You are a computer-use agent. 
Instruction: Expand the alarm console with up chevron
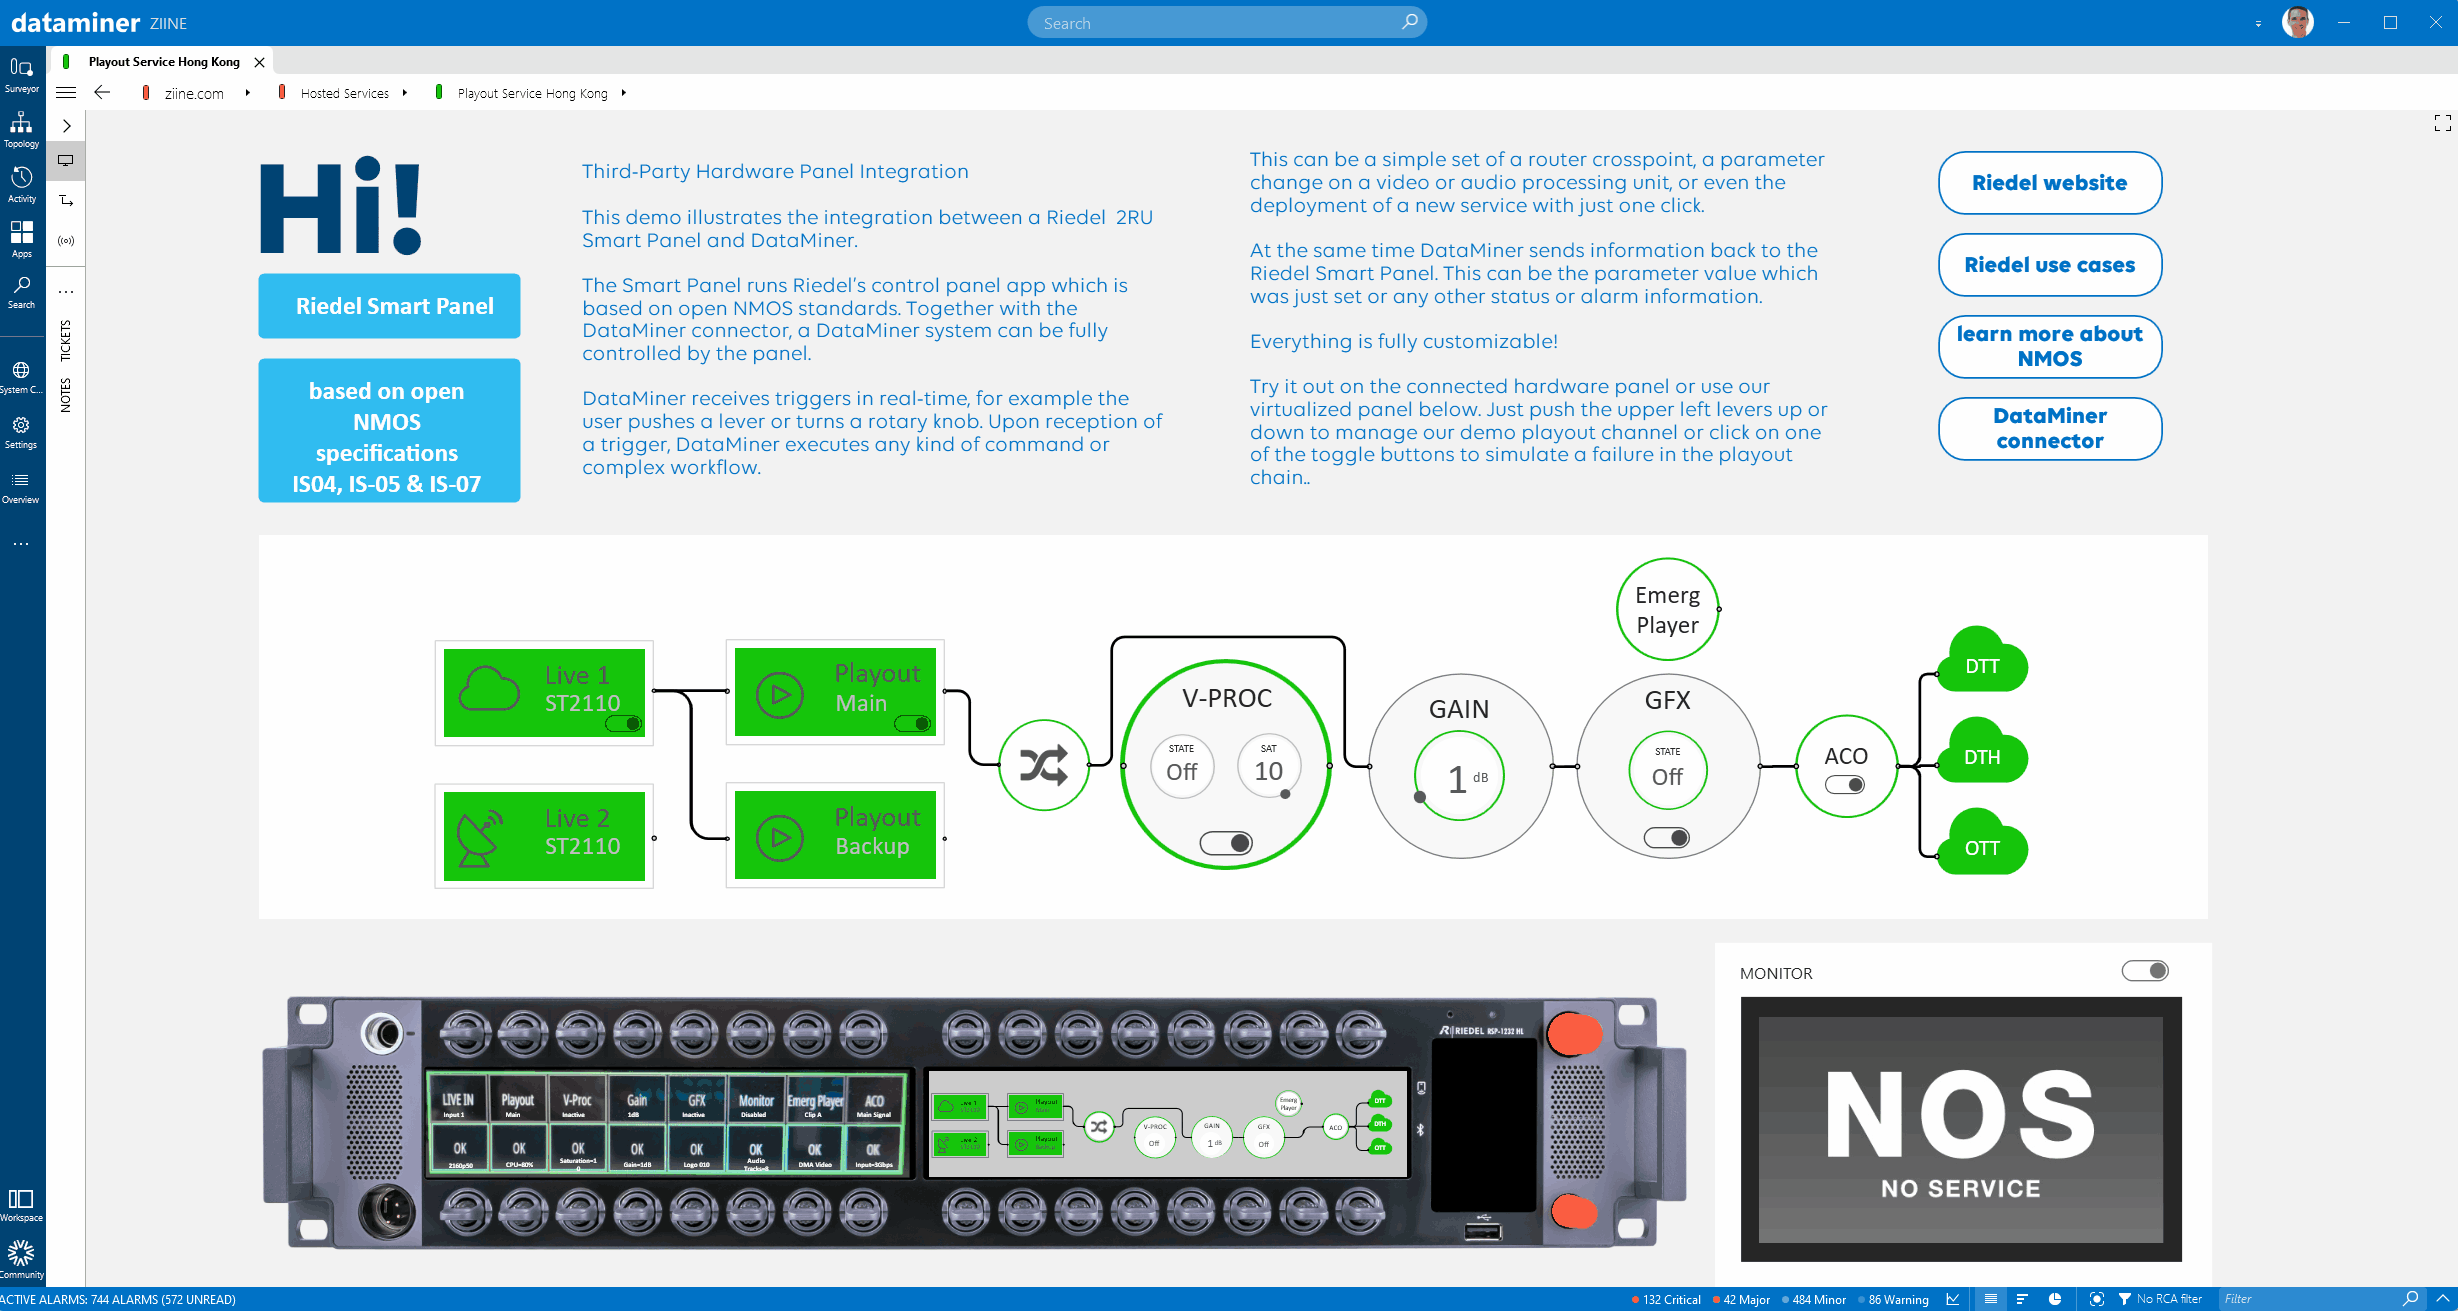tap(2443, 1299)
